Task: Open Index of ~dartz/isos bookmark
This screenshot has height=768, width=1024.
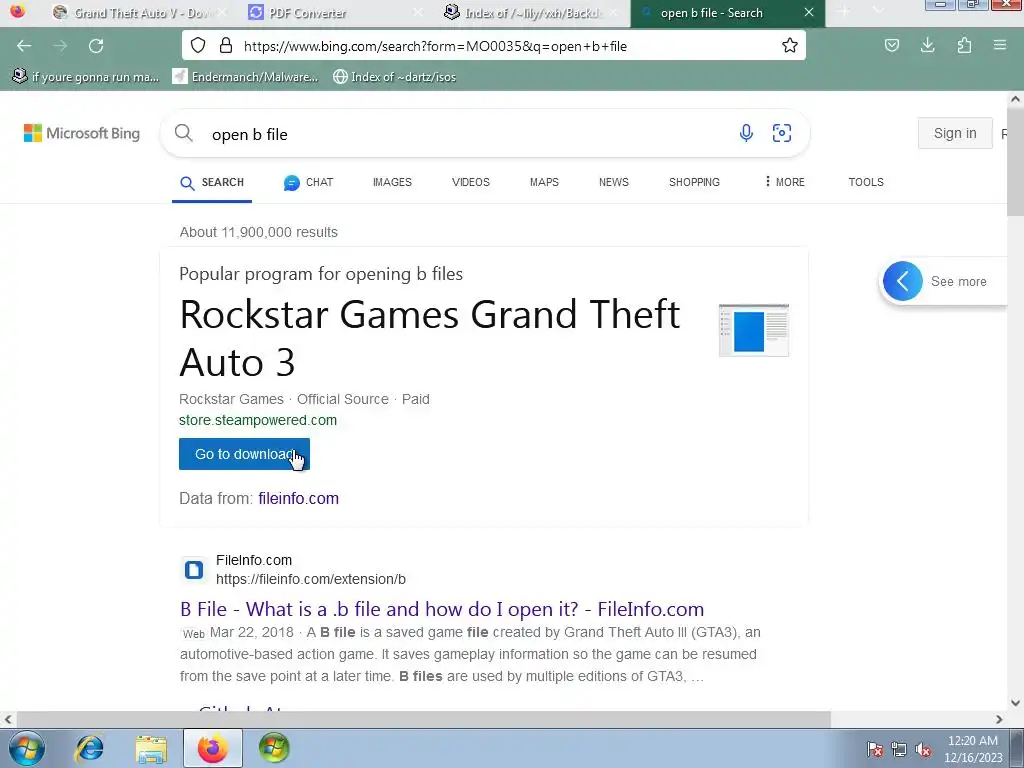Action: pyautogui.click(x=394, y=76)
